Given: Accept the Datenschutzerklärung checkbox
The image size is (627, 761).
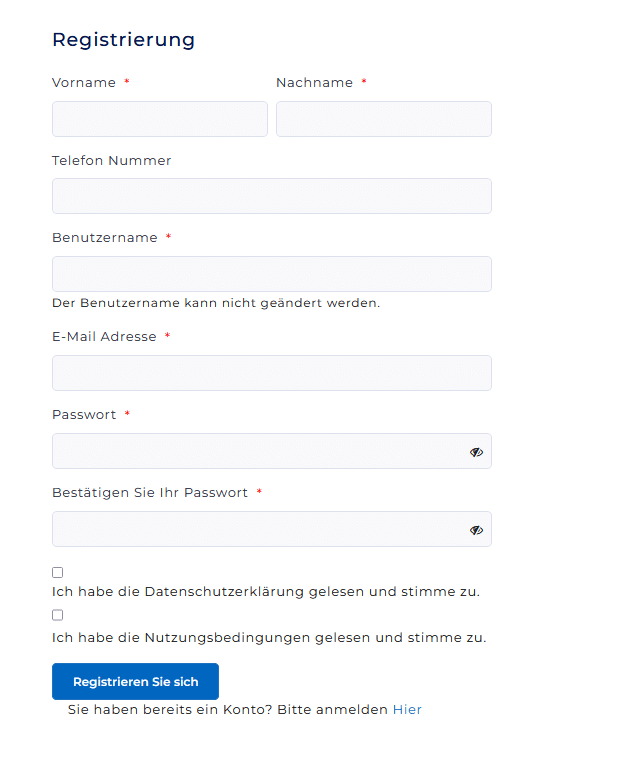Looking at the screenshot, I should (58, 573).
